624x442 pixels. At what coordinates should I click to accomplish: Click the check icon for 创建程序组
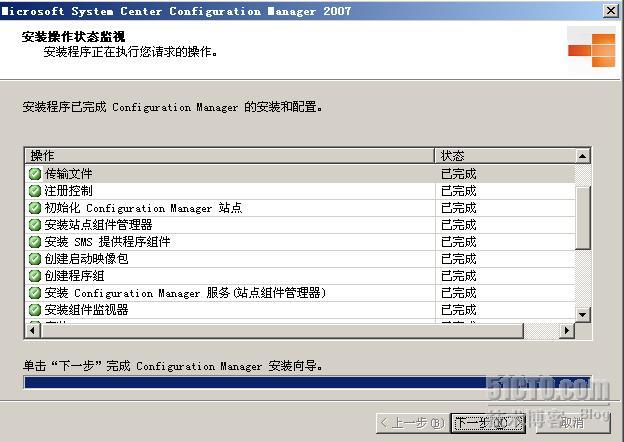(35, 276)
